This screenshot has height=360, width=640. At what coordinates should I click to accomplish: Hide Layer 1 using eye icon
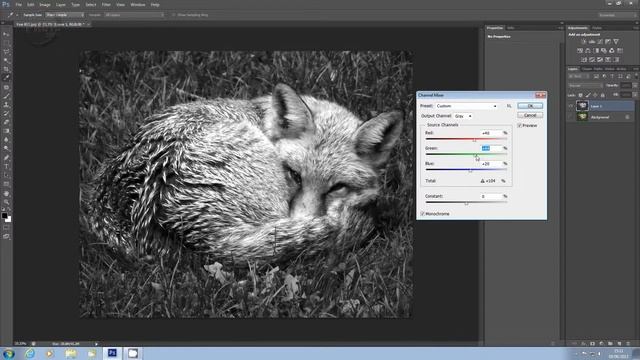click(x=571, y=106)
